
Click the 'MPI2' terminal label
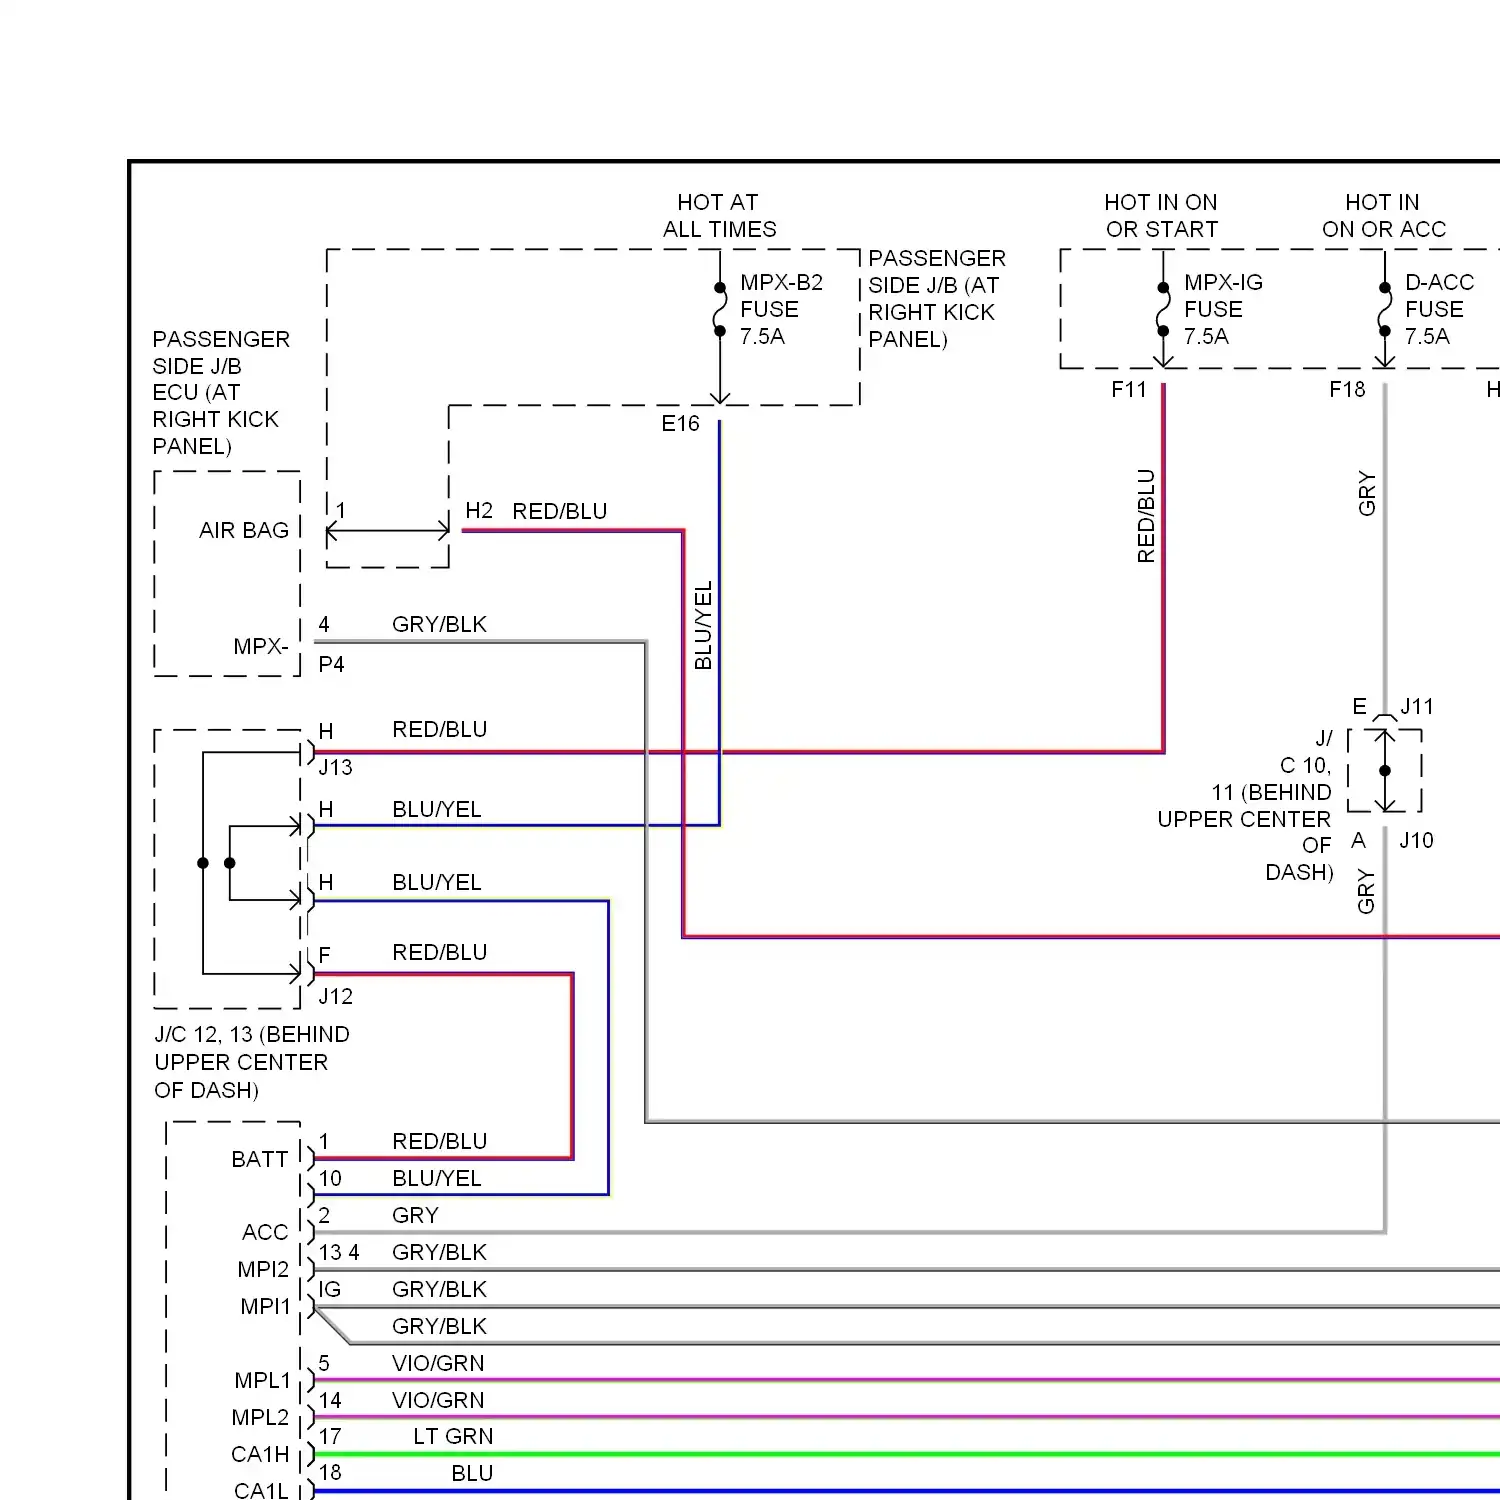point(263,1269)
